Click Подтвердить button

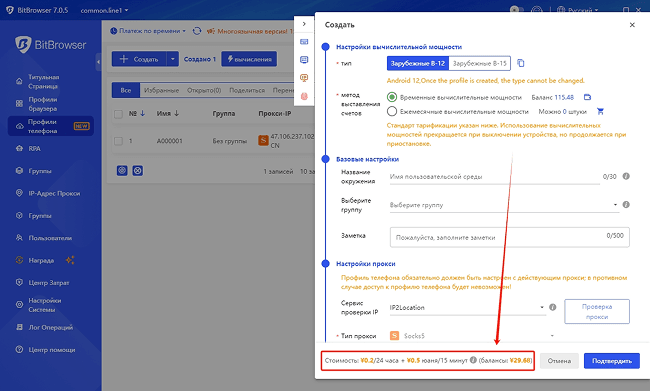(x=612, y=361)
